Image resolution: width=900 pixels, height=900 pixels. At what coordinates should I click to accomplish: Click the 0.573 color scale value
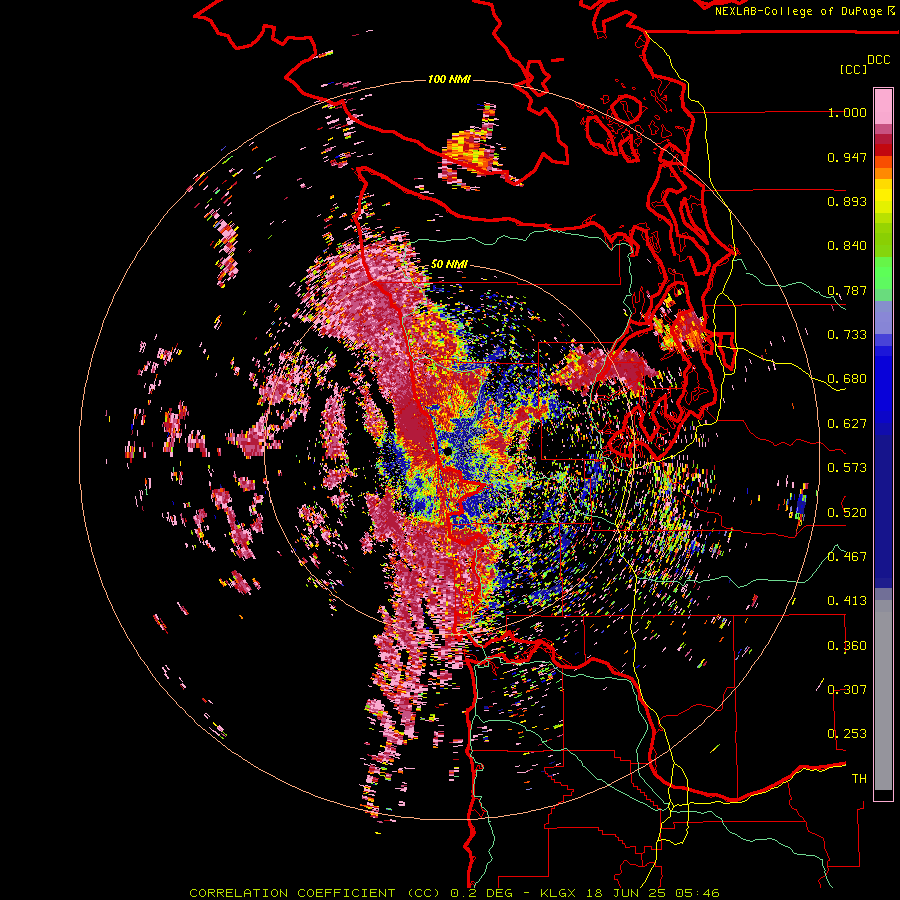[x=847, y=468]
